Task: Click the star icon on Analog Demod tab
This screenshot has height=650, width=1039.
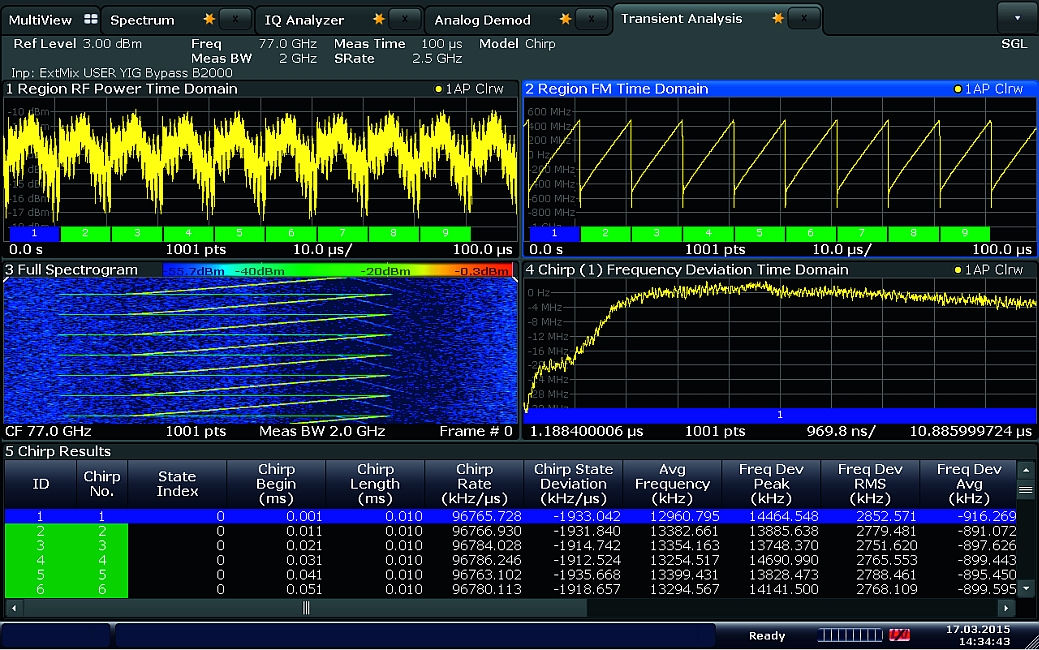Action: (x=565, y=20)
